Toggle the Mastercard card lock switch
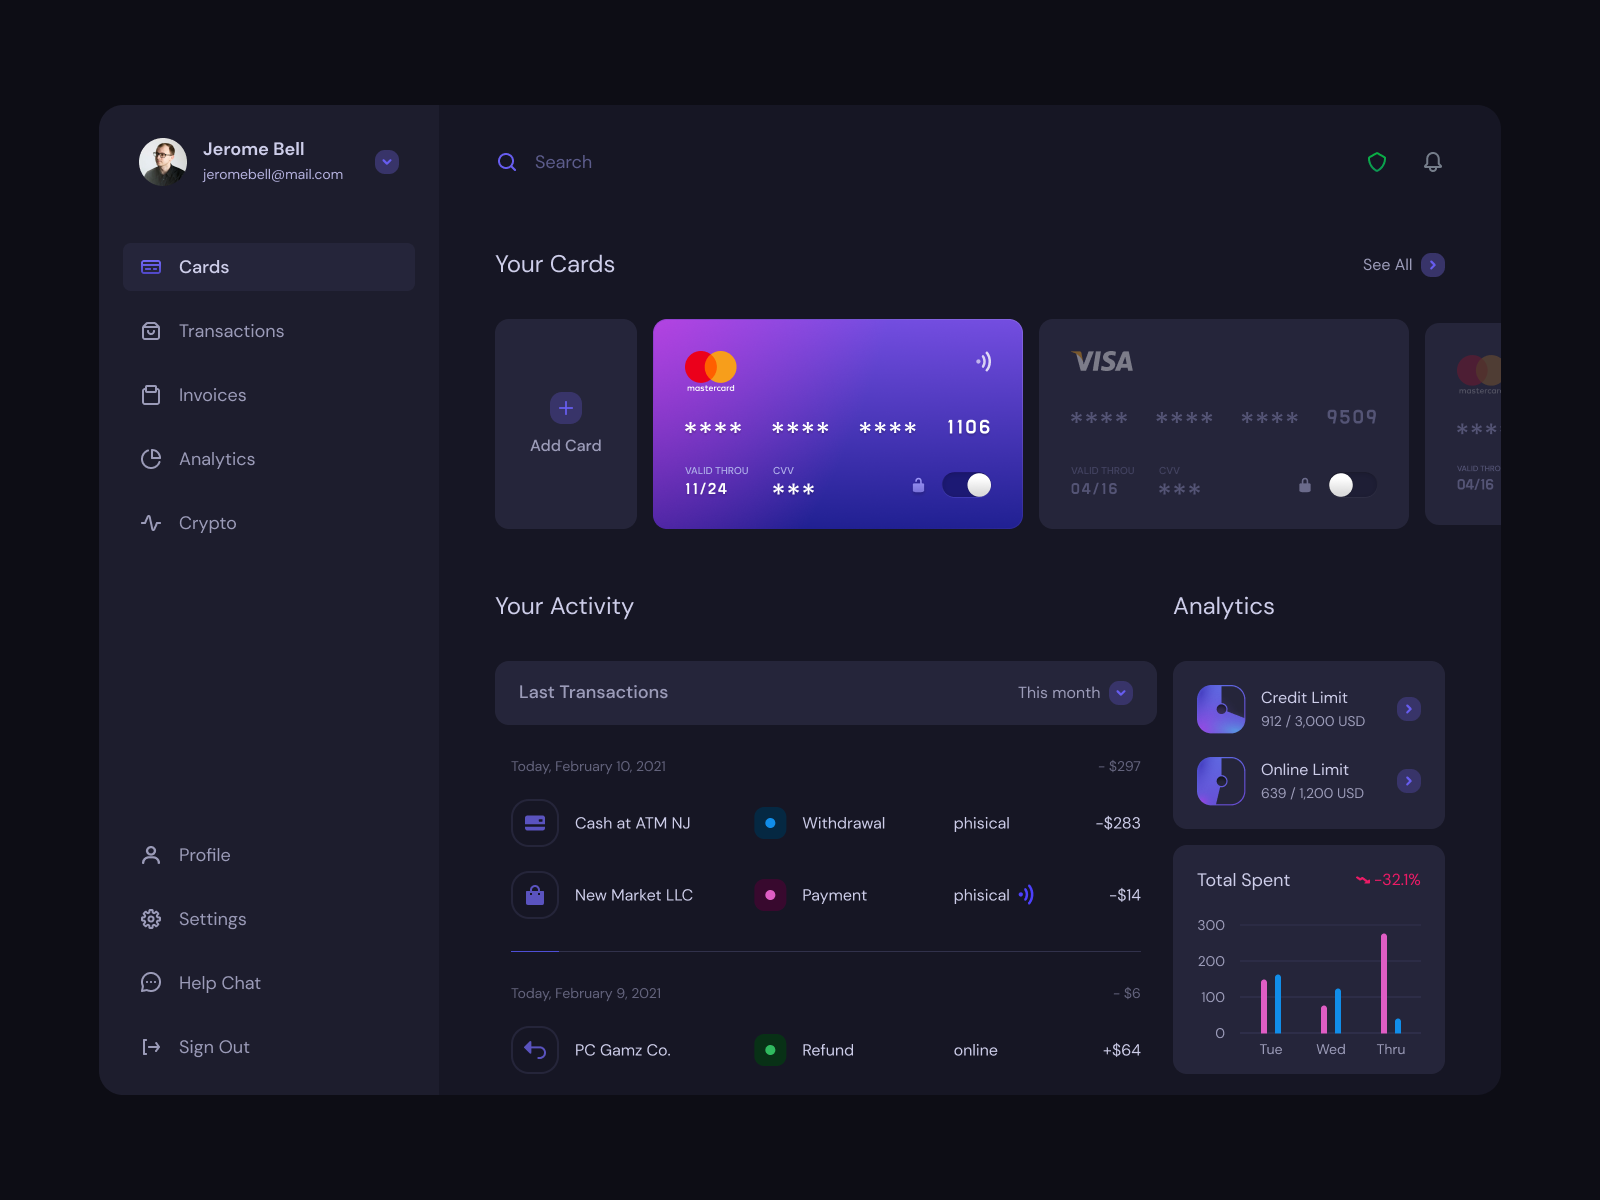This screenshot has width=1600, height=1200. 966,485
